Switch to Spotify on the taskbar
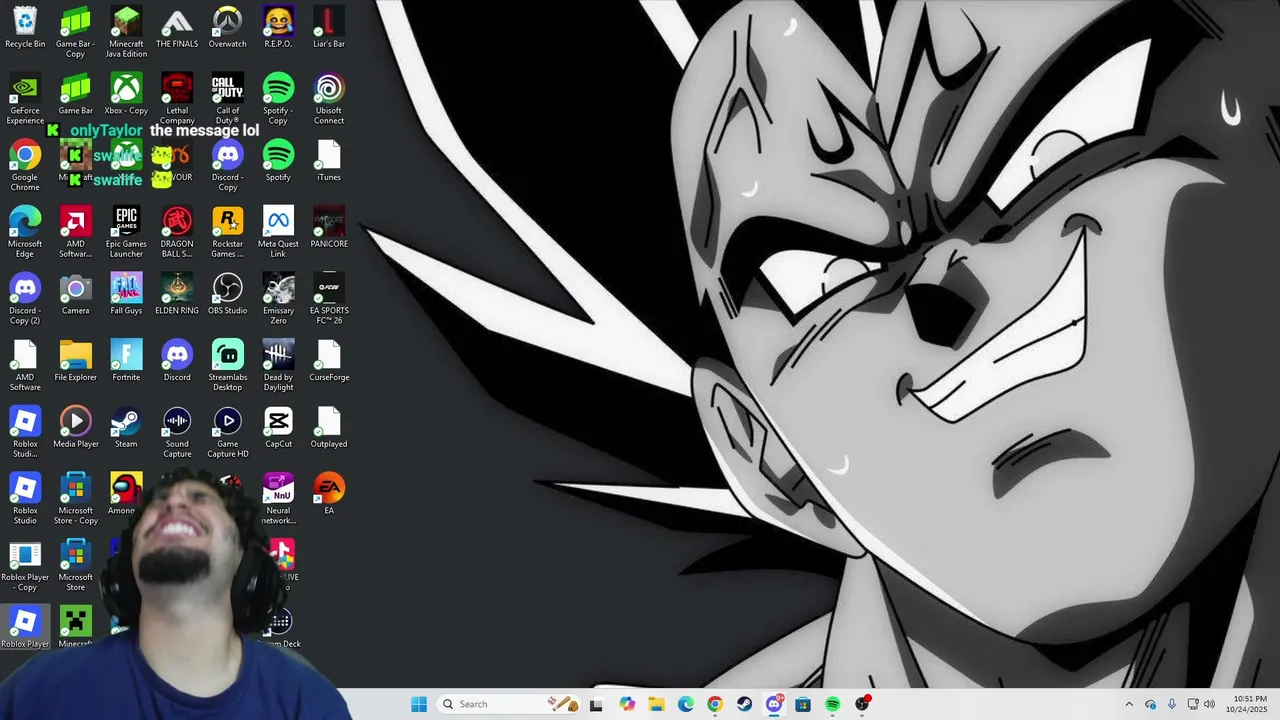Image resolution: width=1280 pixels, height=720 pixels. [833, 704]
